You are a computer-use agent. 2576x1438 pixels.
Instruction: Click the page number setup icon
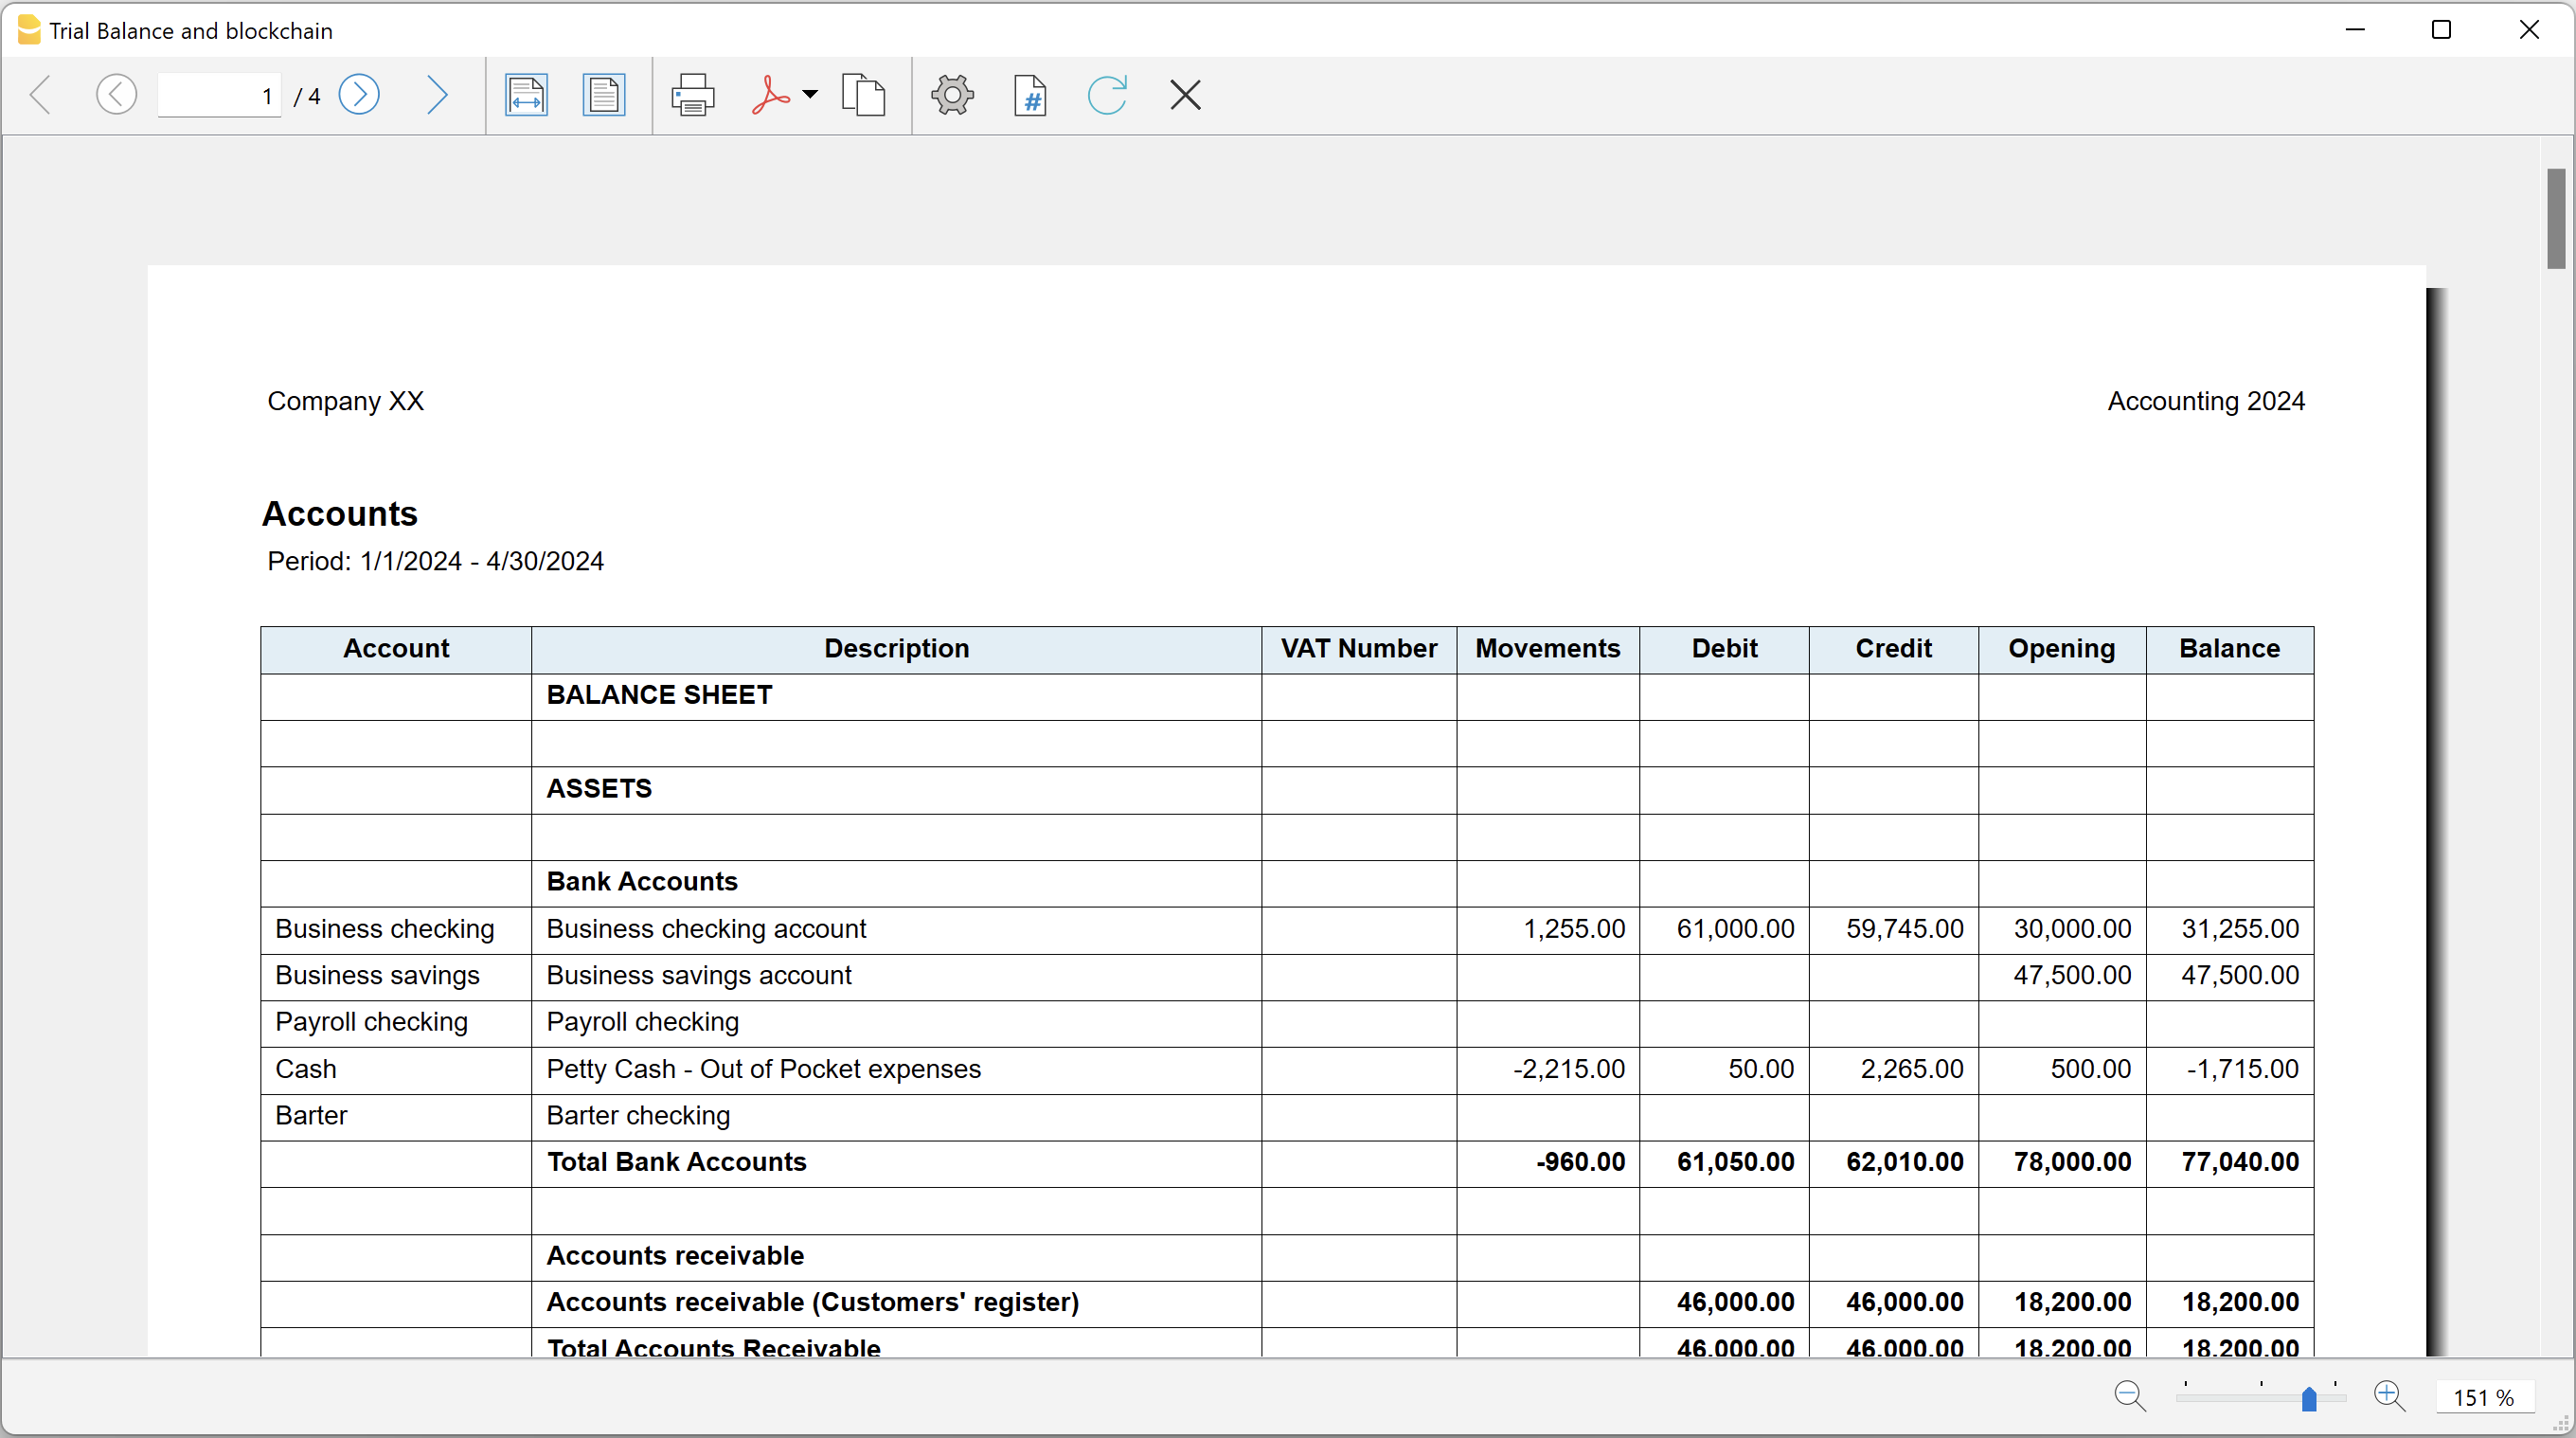point(1030,96)
